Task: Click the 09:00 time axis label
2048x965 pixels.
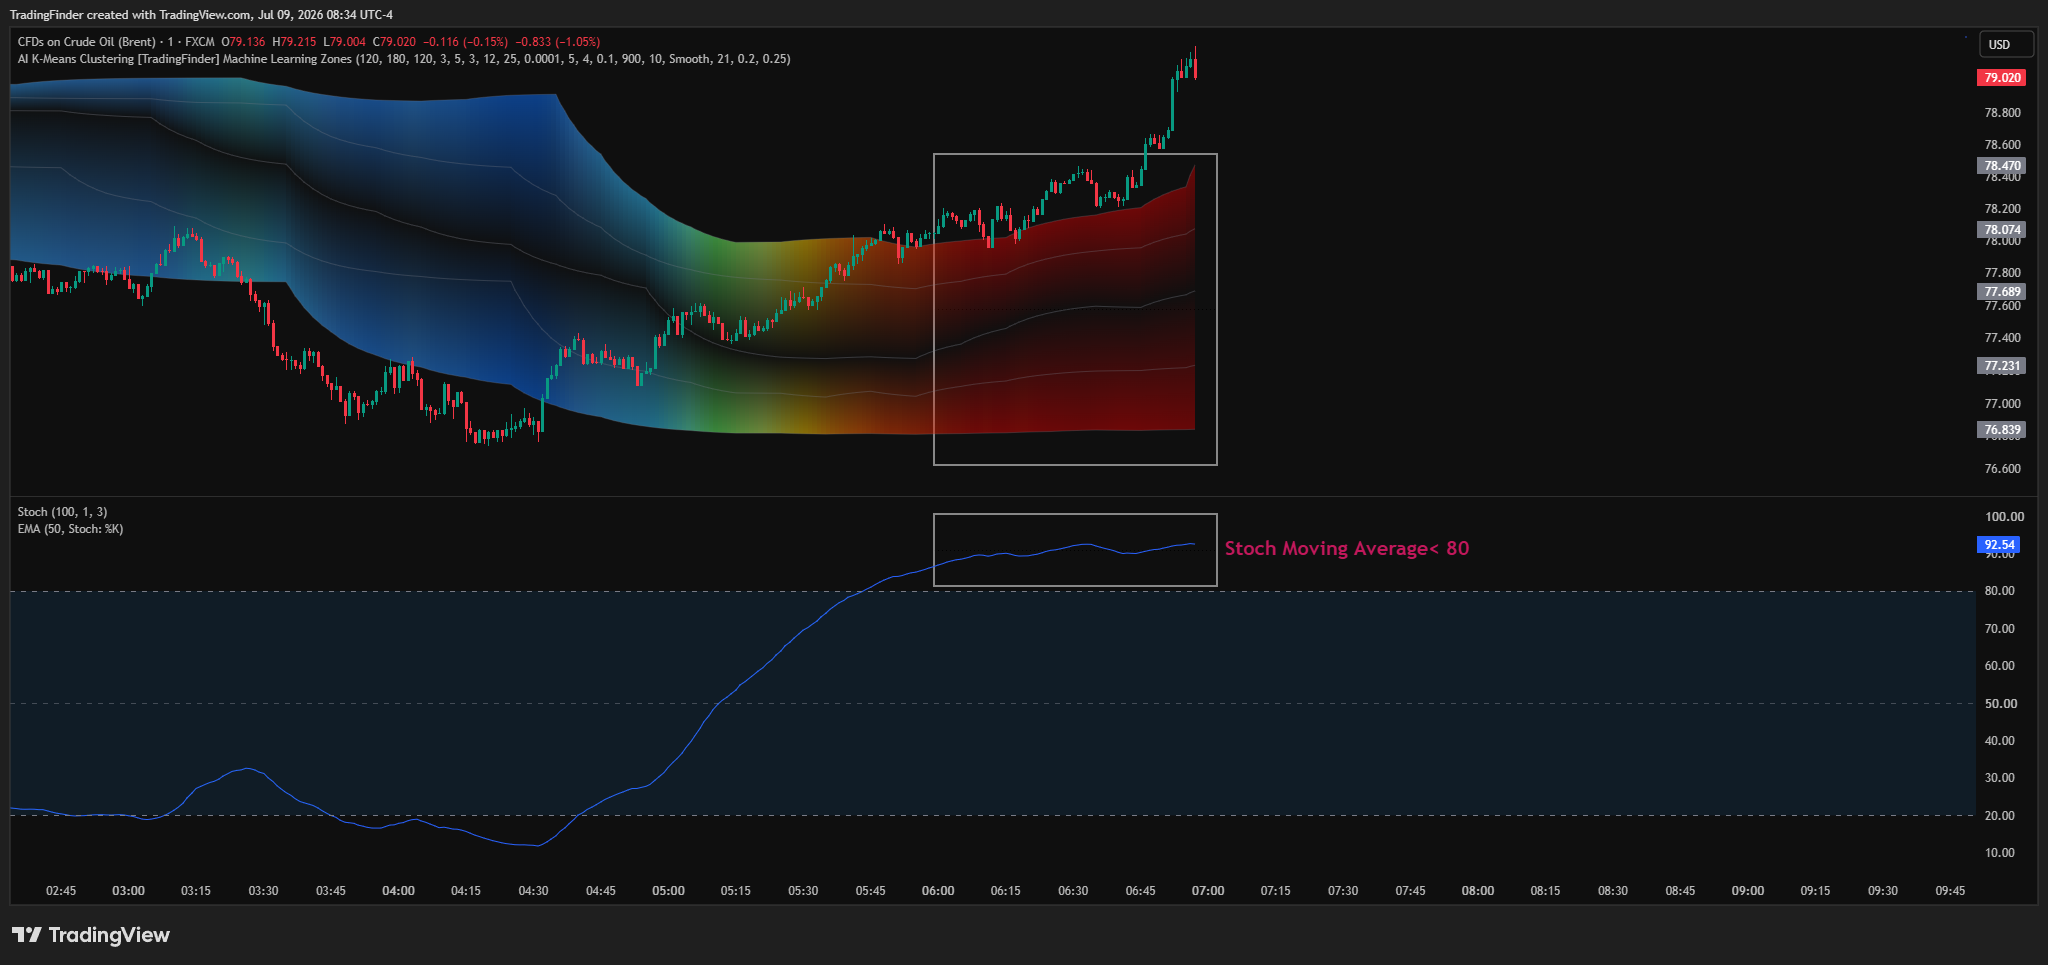Action: (1748, 891)
